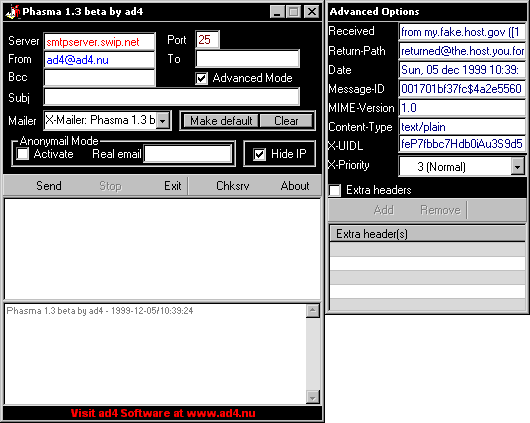This screenshot has width=530, height=423.
Task: Click the log scrollbar up arrow
Action: 313,310
